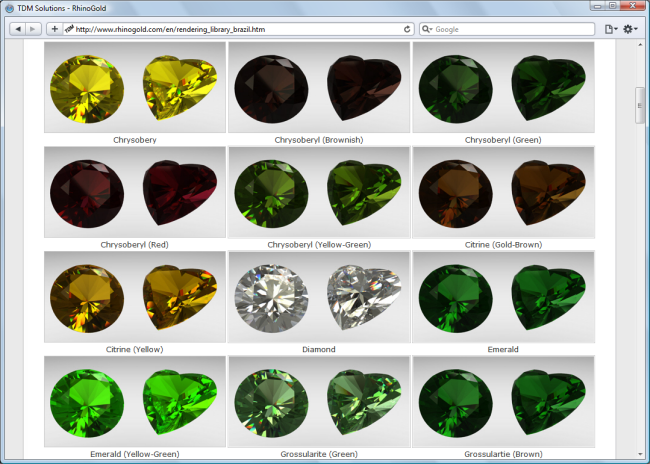This screenshot has width=650, height=464.
Task: Click the 'Chrysoberyl (Red)' caption
Action: click(135, 245)
